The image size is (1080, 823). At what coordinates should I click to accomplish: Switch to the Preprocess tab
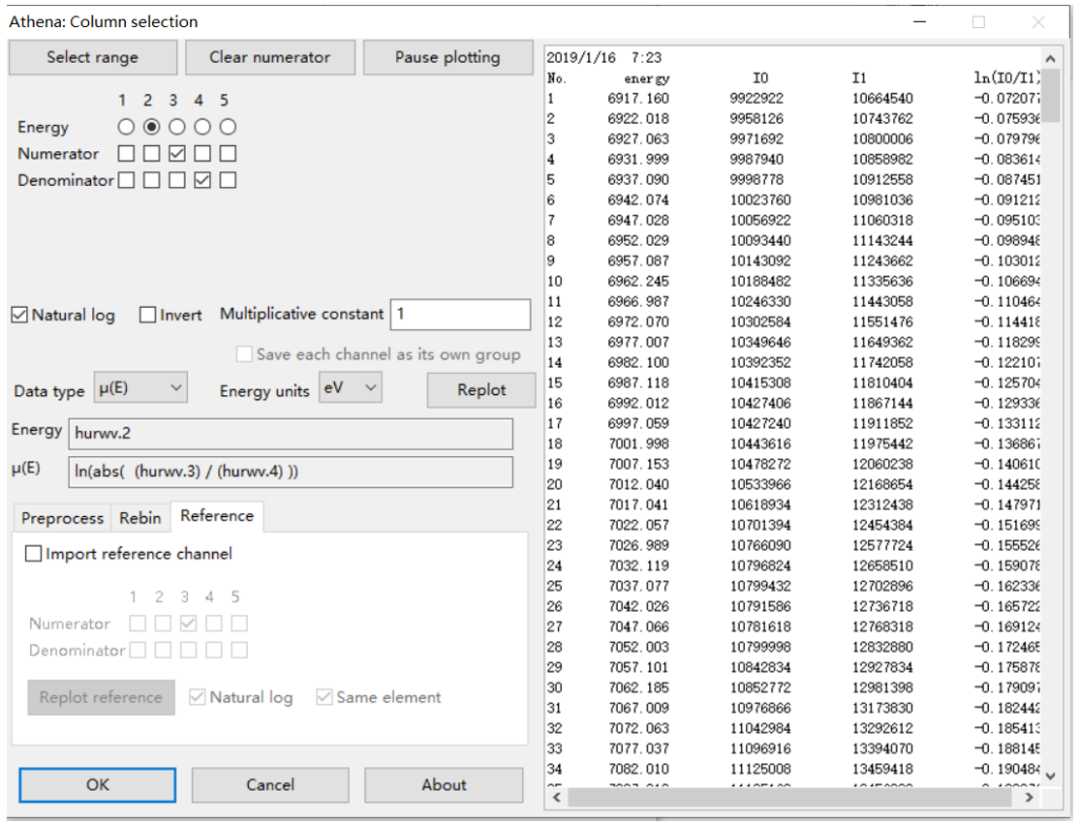pos(61,518)
